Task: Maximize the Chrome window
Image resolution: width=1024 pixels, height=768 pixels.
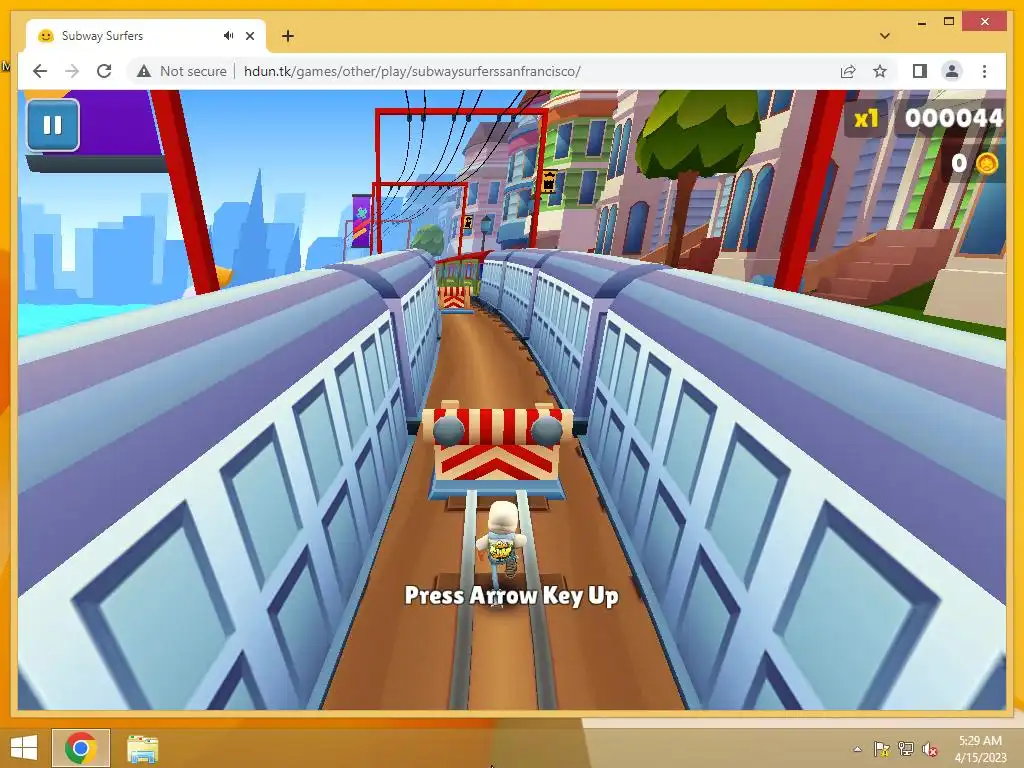Action: coord(949,22)
